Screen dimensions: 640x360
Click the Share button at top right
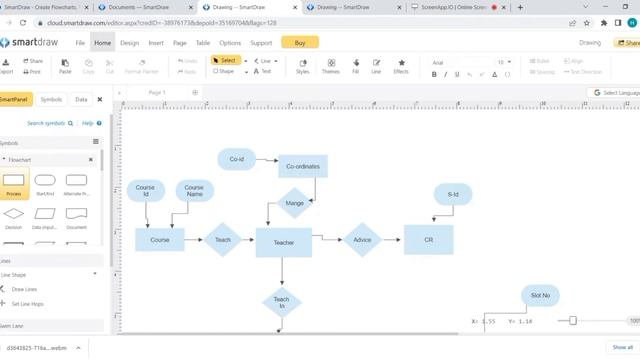click(x=628, y=42)
